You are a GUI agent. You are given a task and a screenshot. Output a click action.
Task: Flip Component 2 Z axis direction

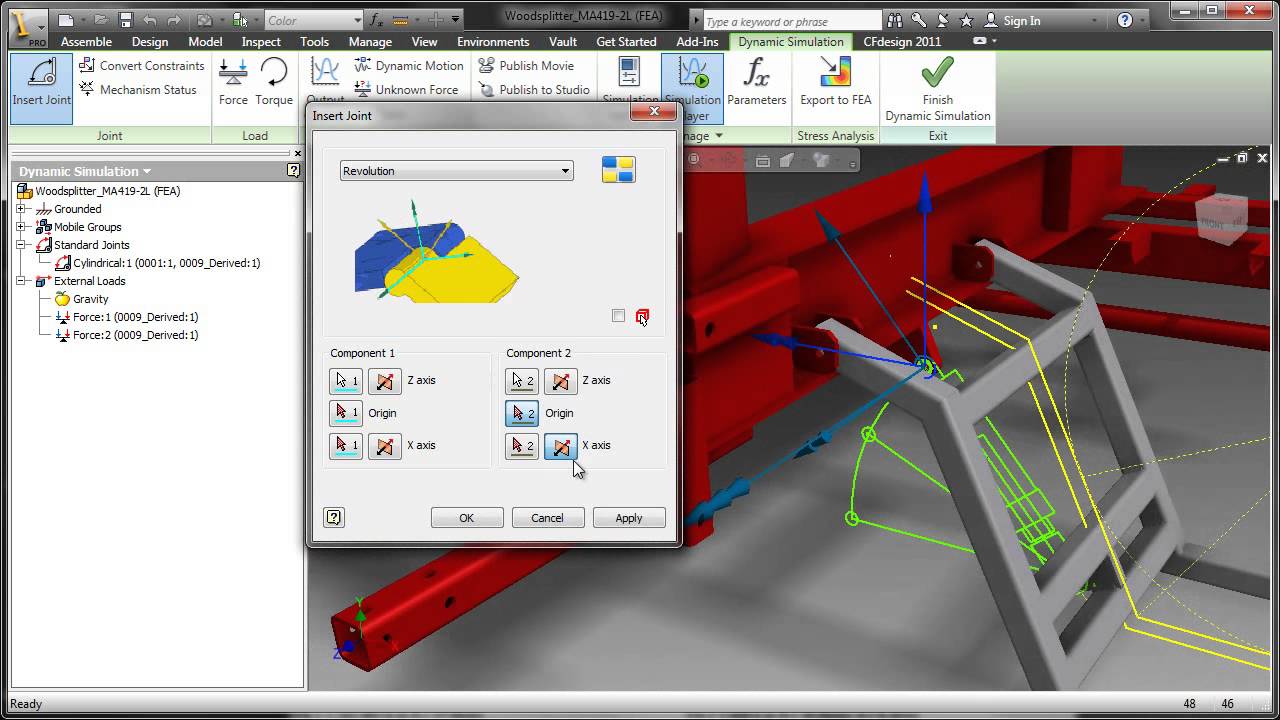point(561,381)
